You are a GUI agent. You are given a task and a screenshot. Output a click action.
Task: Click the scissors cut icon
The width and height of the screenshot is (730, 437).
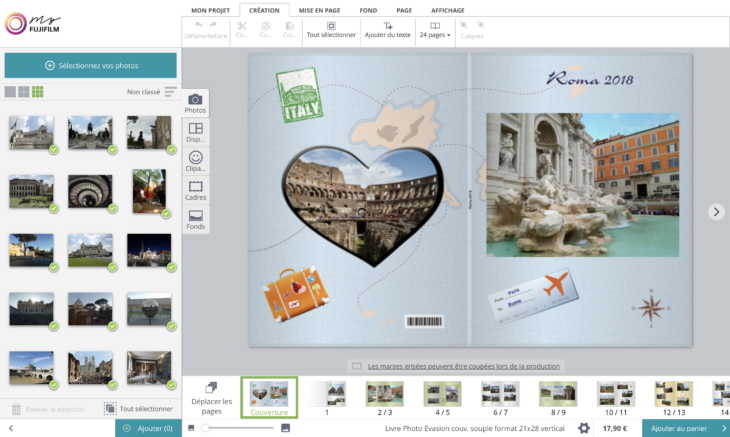point(242,26)
